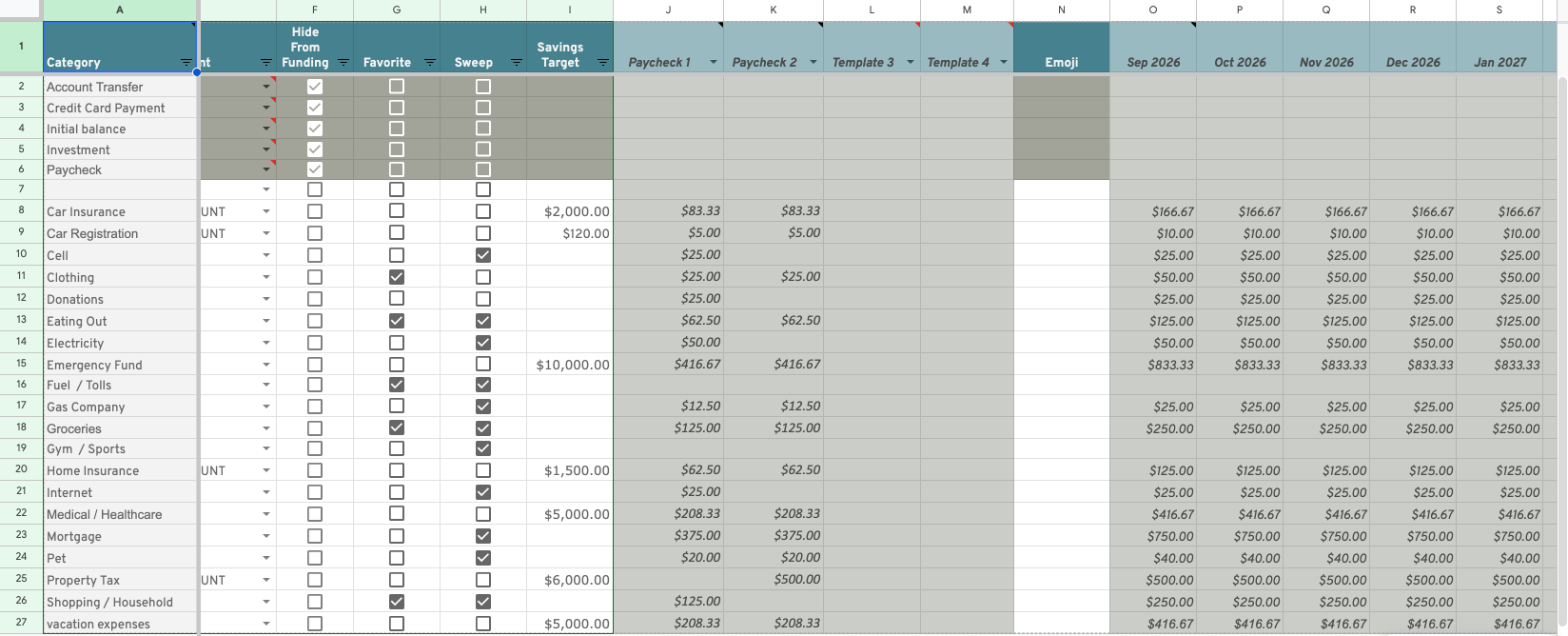The image size is (1568, 636).
Task: Open the dropdown arrow in Property Tax row
Action: (x=266, y=580)
